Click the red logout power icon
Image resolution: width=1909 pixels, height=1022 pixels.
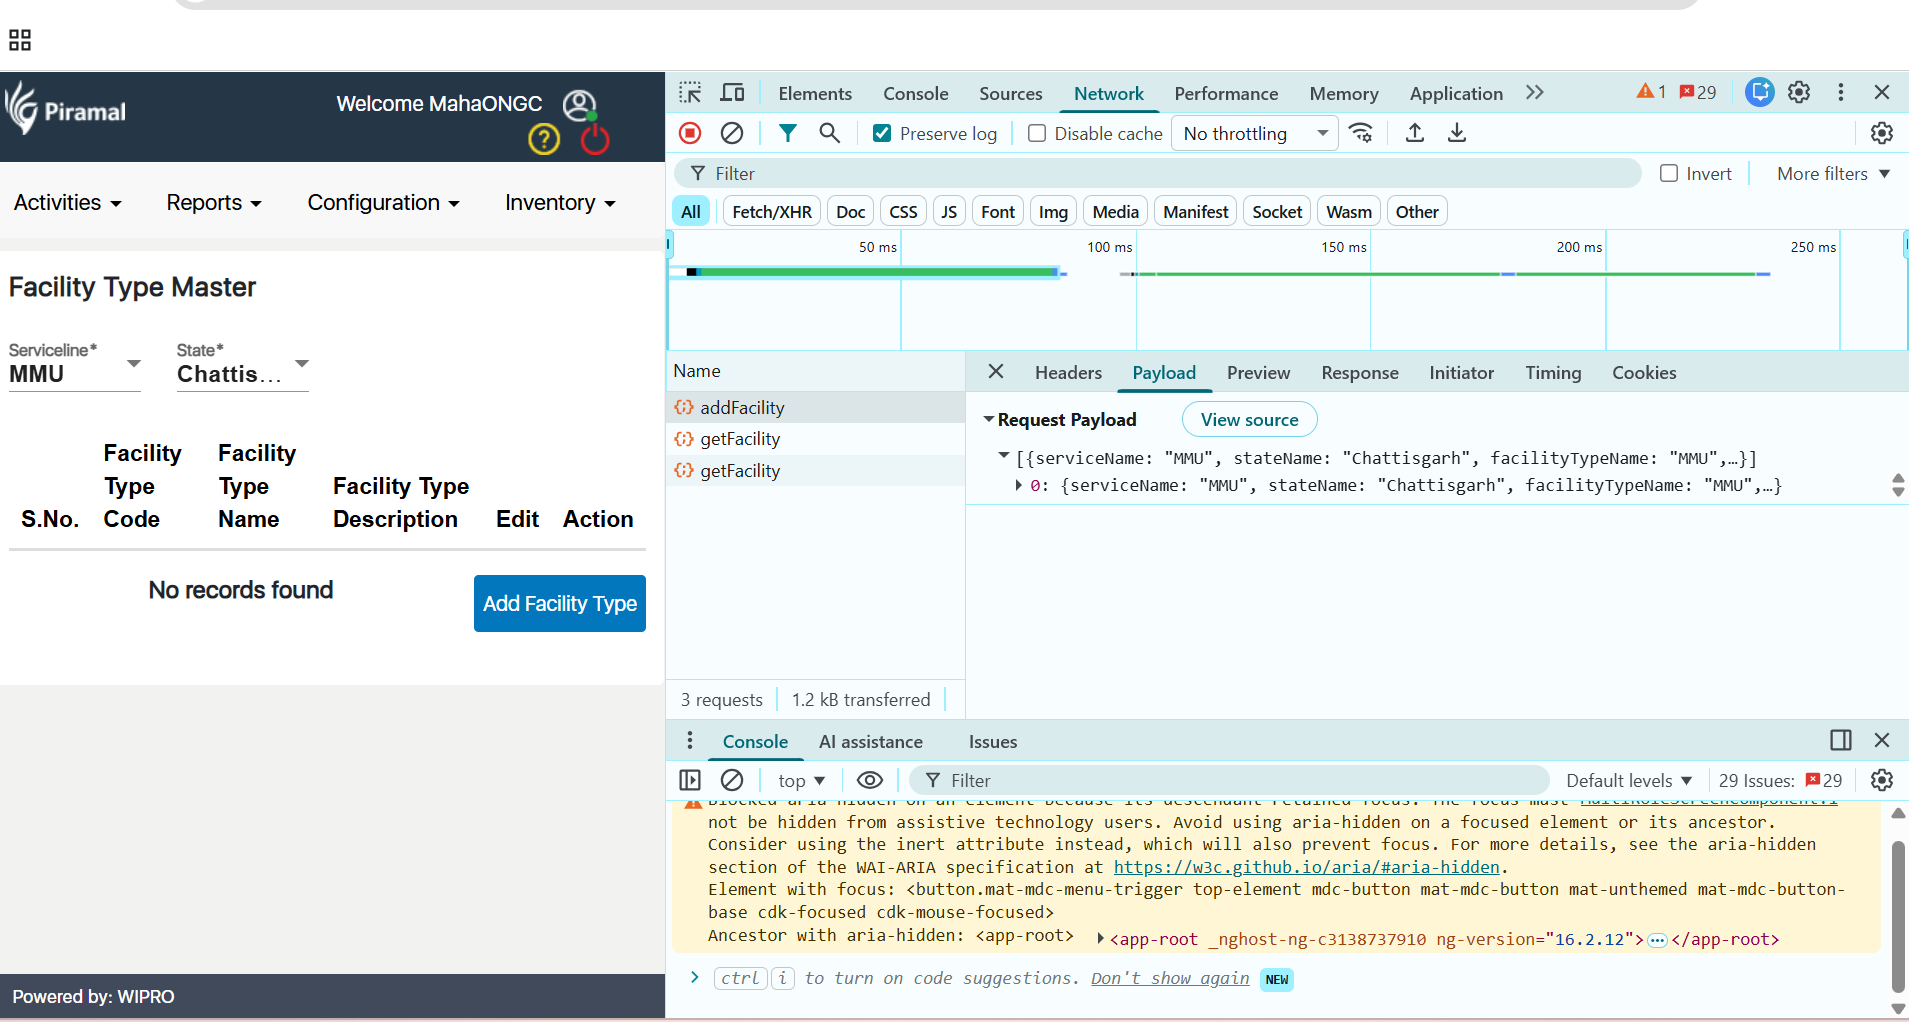point(595,140)
